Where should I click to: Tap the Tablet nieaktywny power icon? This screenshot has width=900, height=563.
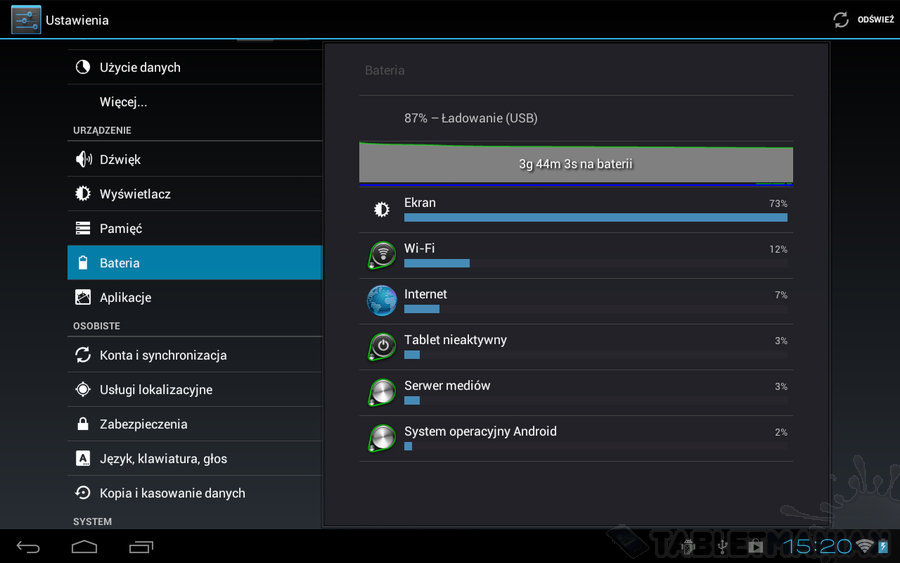[381, 347]
